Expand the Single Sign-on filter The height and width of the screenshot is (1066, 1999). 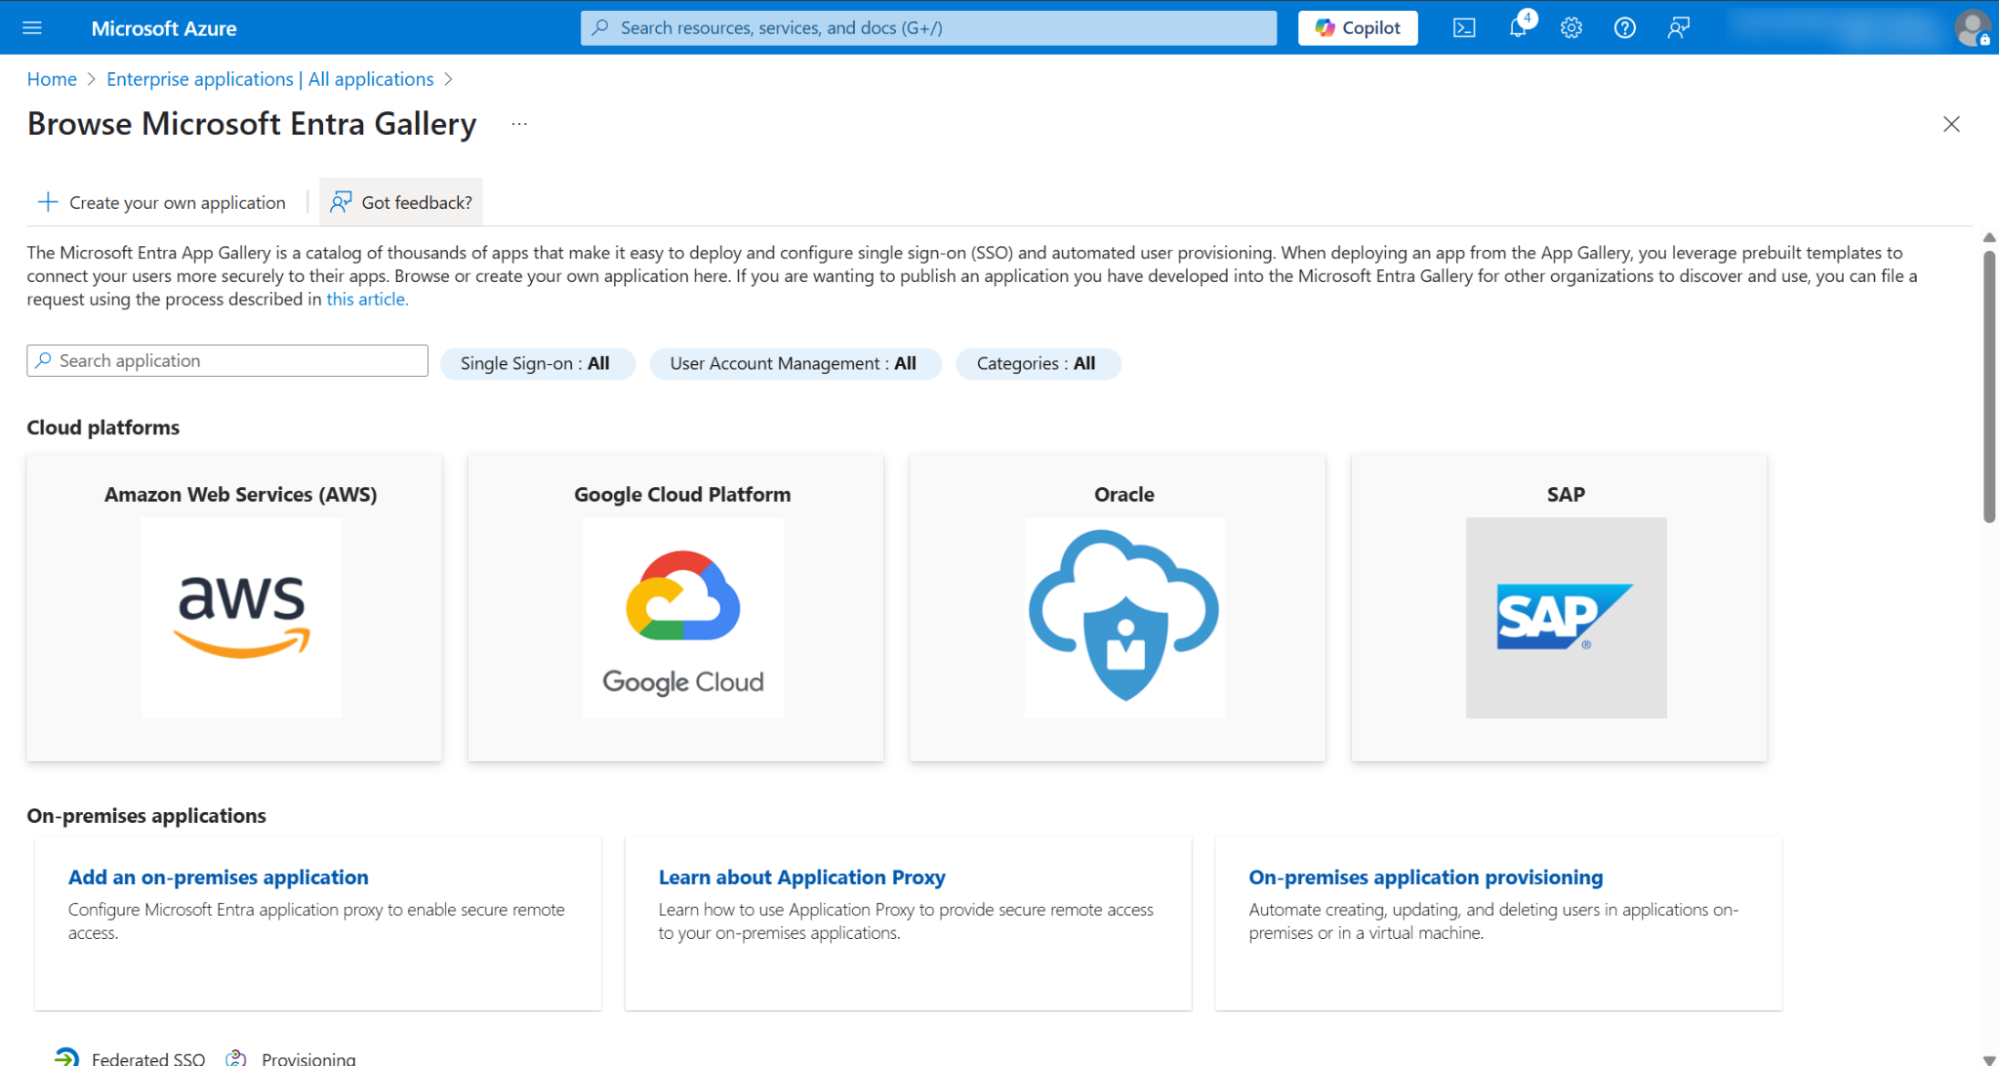coord(536,363)
